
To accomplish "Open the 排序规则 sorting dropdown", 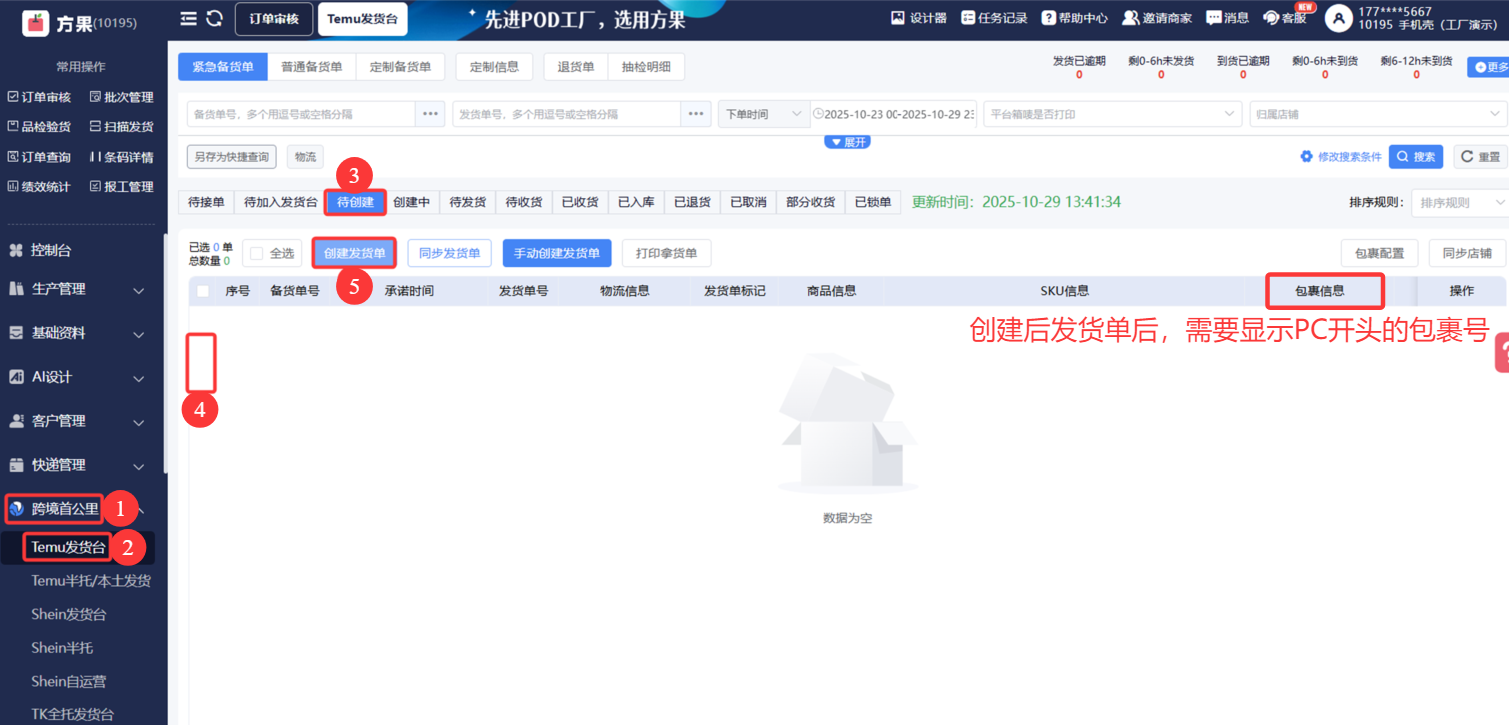I will click(1458, 203).
